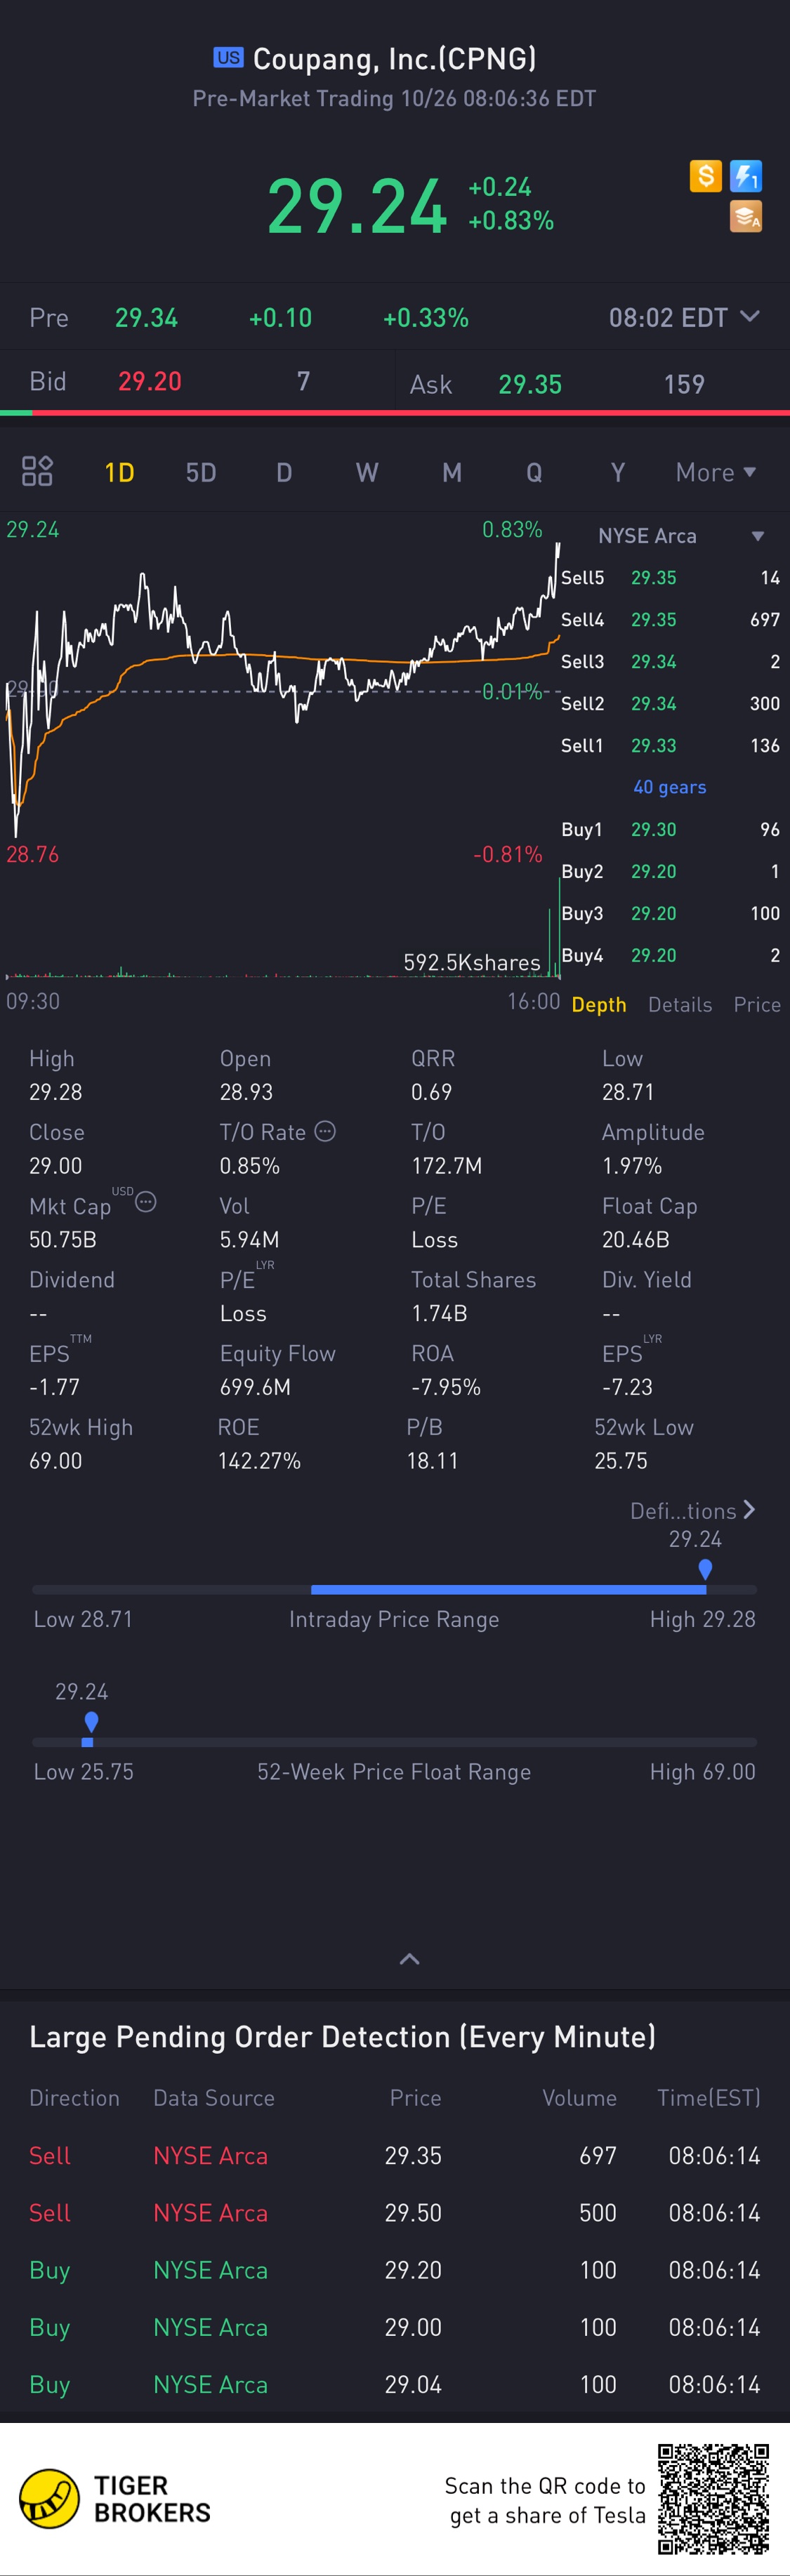
Task: Tap the US market flag badge
Action: click(228, 58)
